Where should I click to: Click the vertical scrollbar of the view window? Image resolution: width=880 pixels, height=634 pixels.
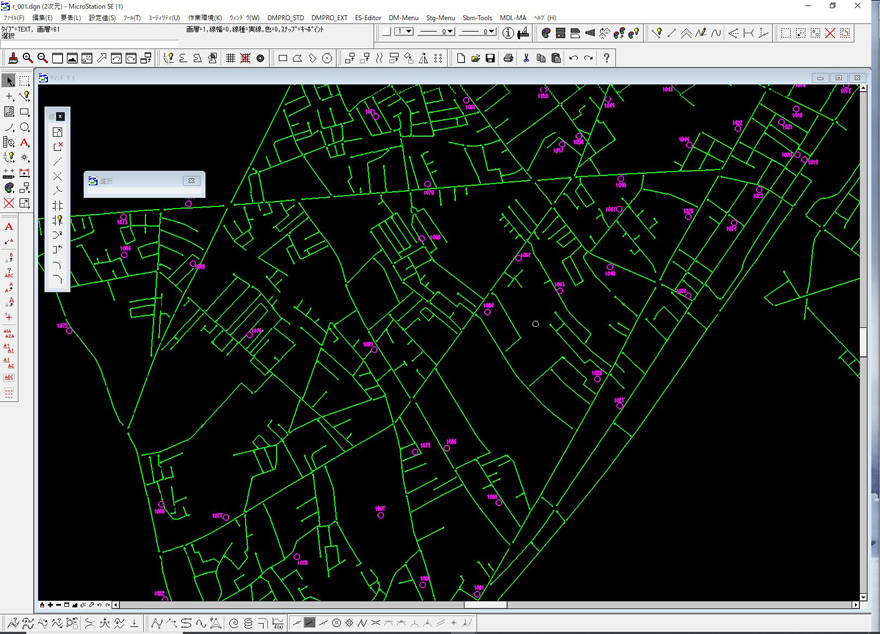863,340
